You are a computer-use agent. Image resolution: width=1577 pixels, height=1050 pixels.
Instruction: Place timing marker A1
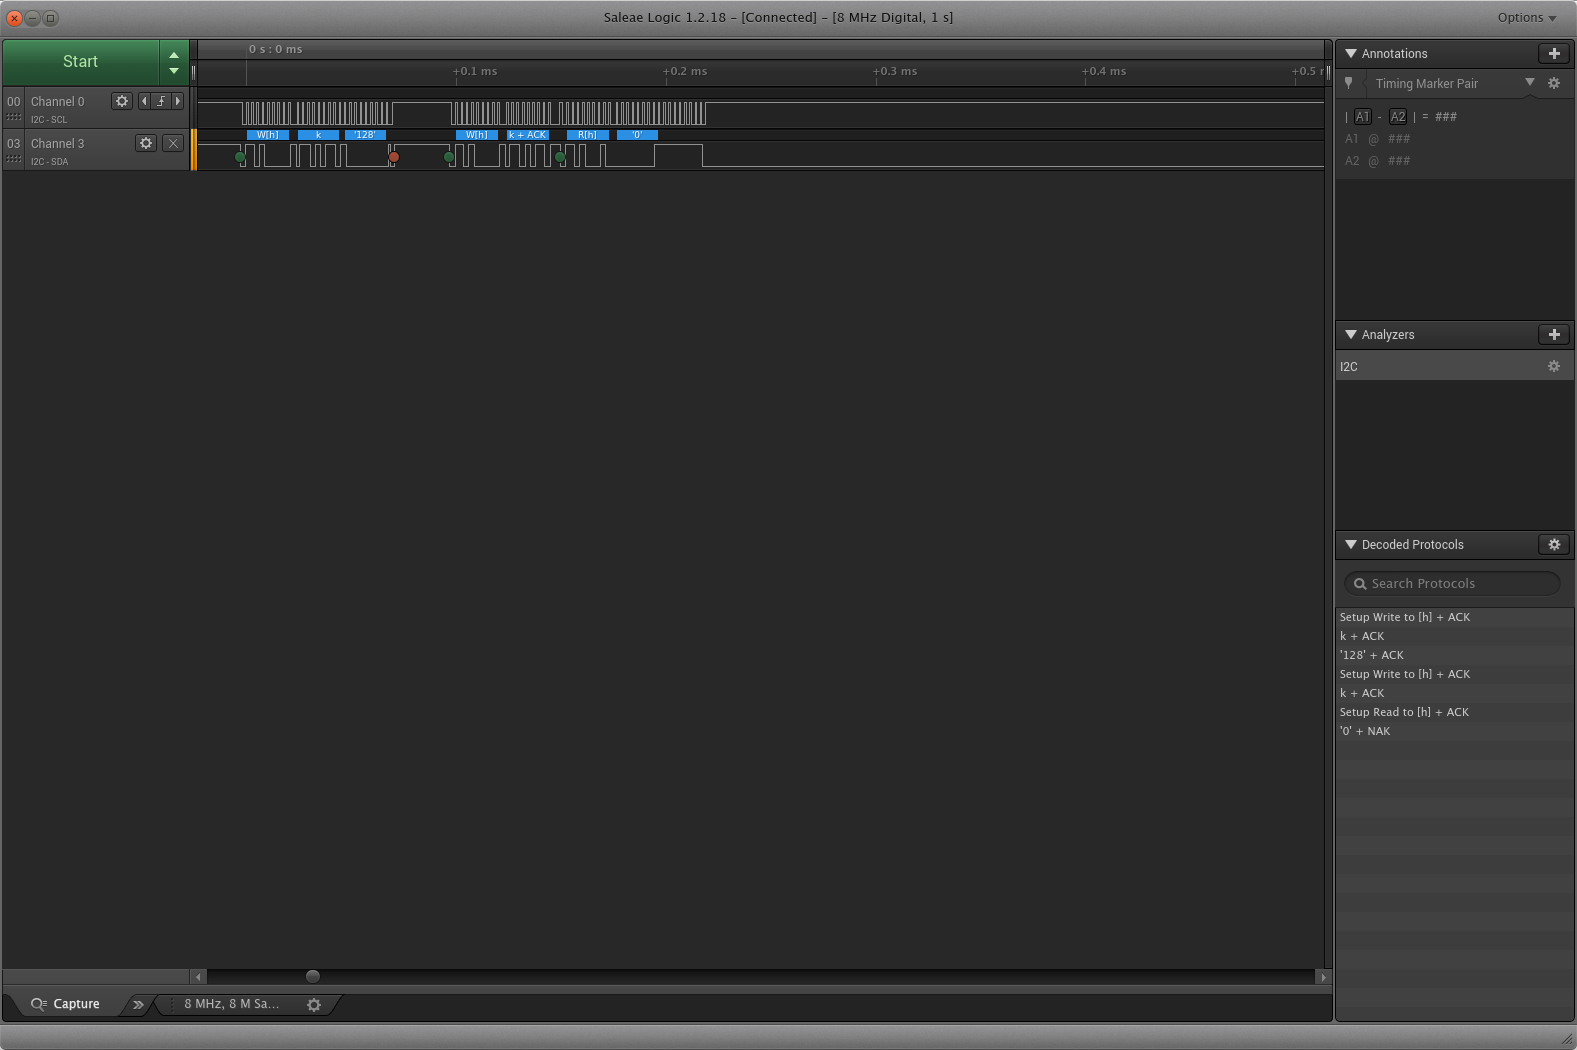pos(1363,117)
